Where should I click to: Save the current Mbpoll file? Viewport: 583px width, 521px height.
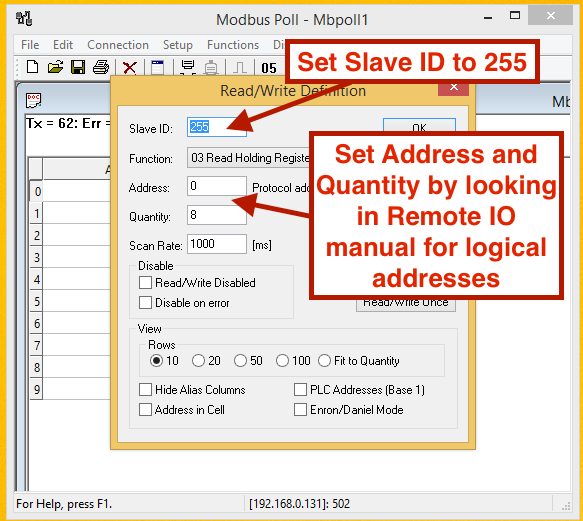[x=78, y=67]
